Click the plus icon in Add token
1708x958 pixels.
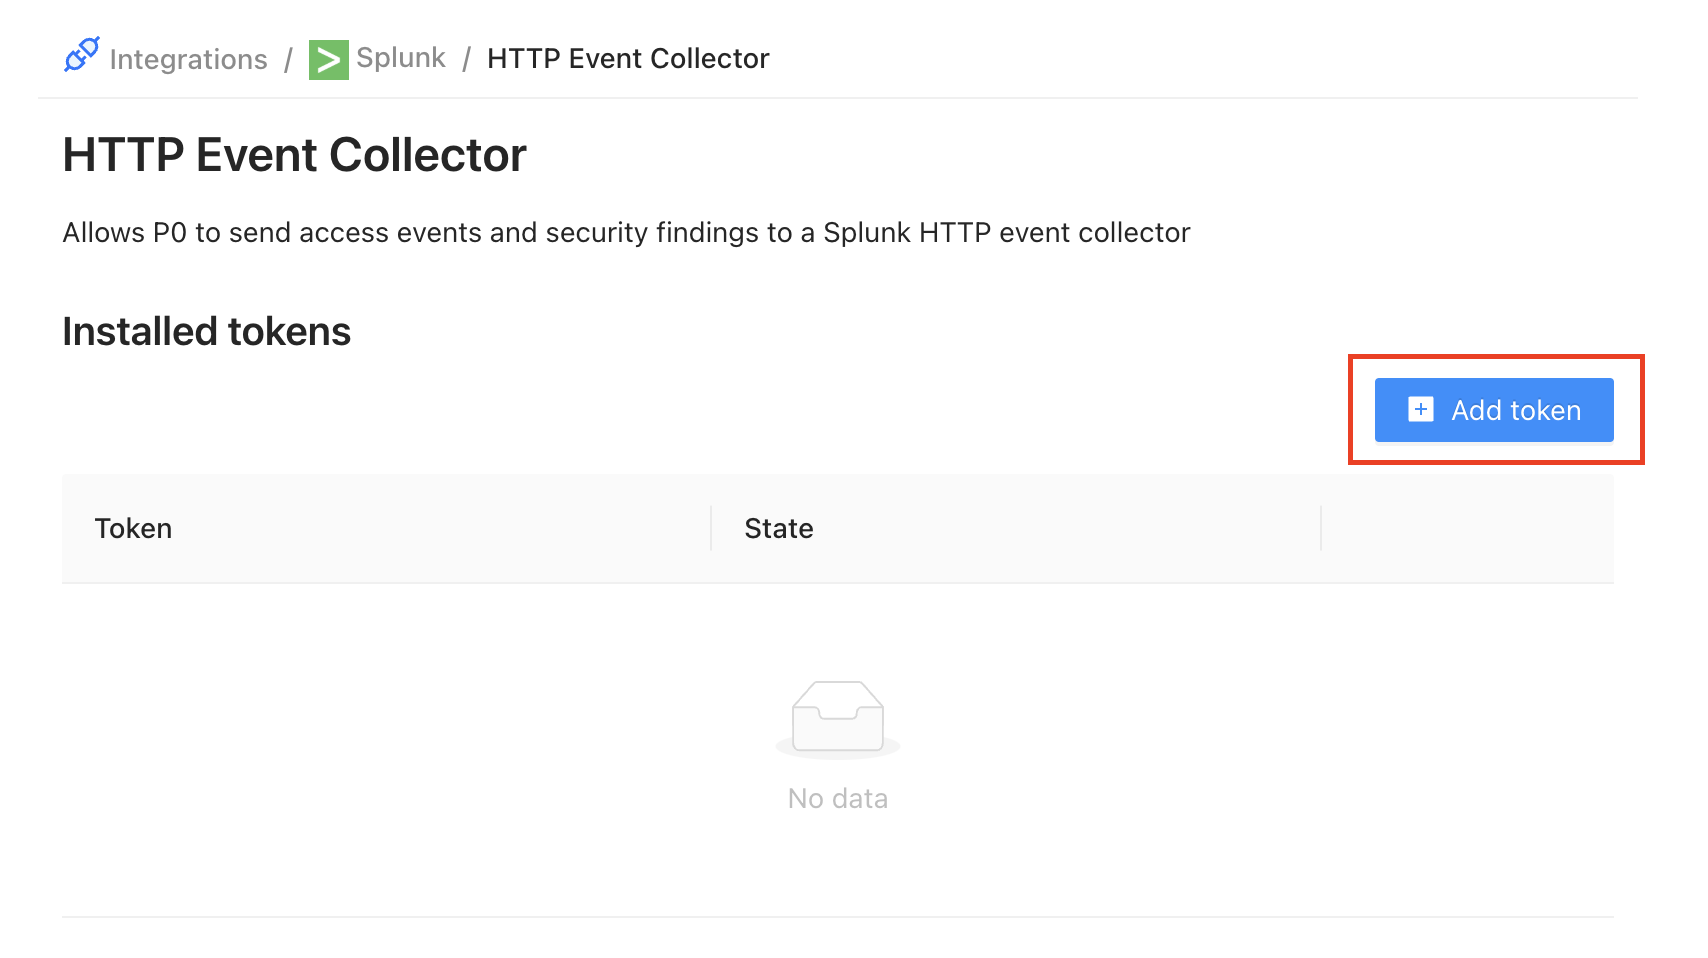click(1420, 410)
